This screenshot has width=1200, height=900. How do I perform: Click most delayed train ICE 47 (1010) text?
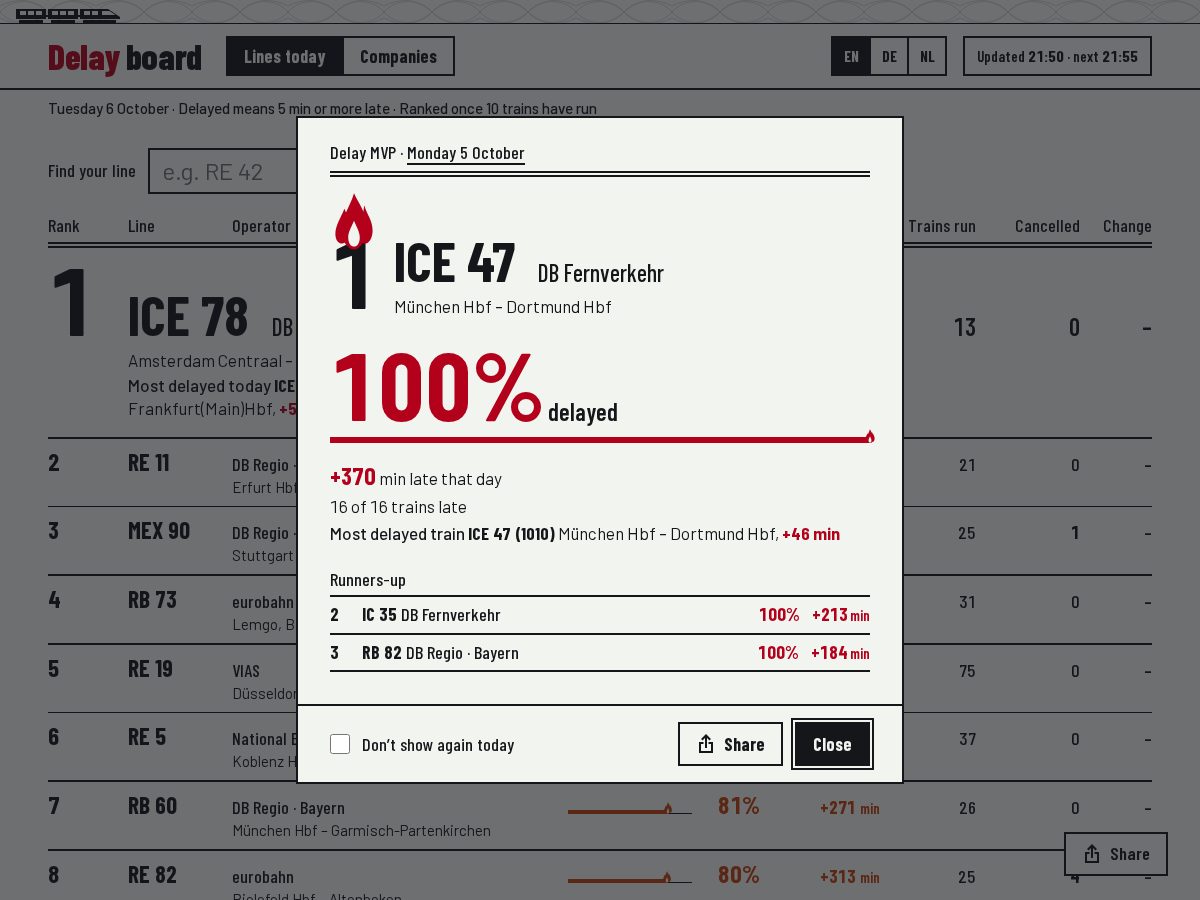pos(585,534)
